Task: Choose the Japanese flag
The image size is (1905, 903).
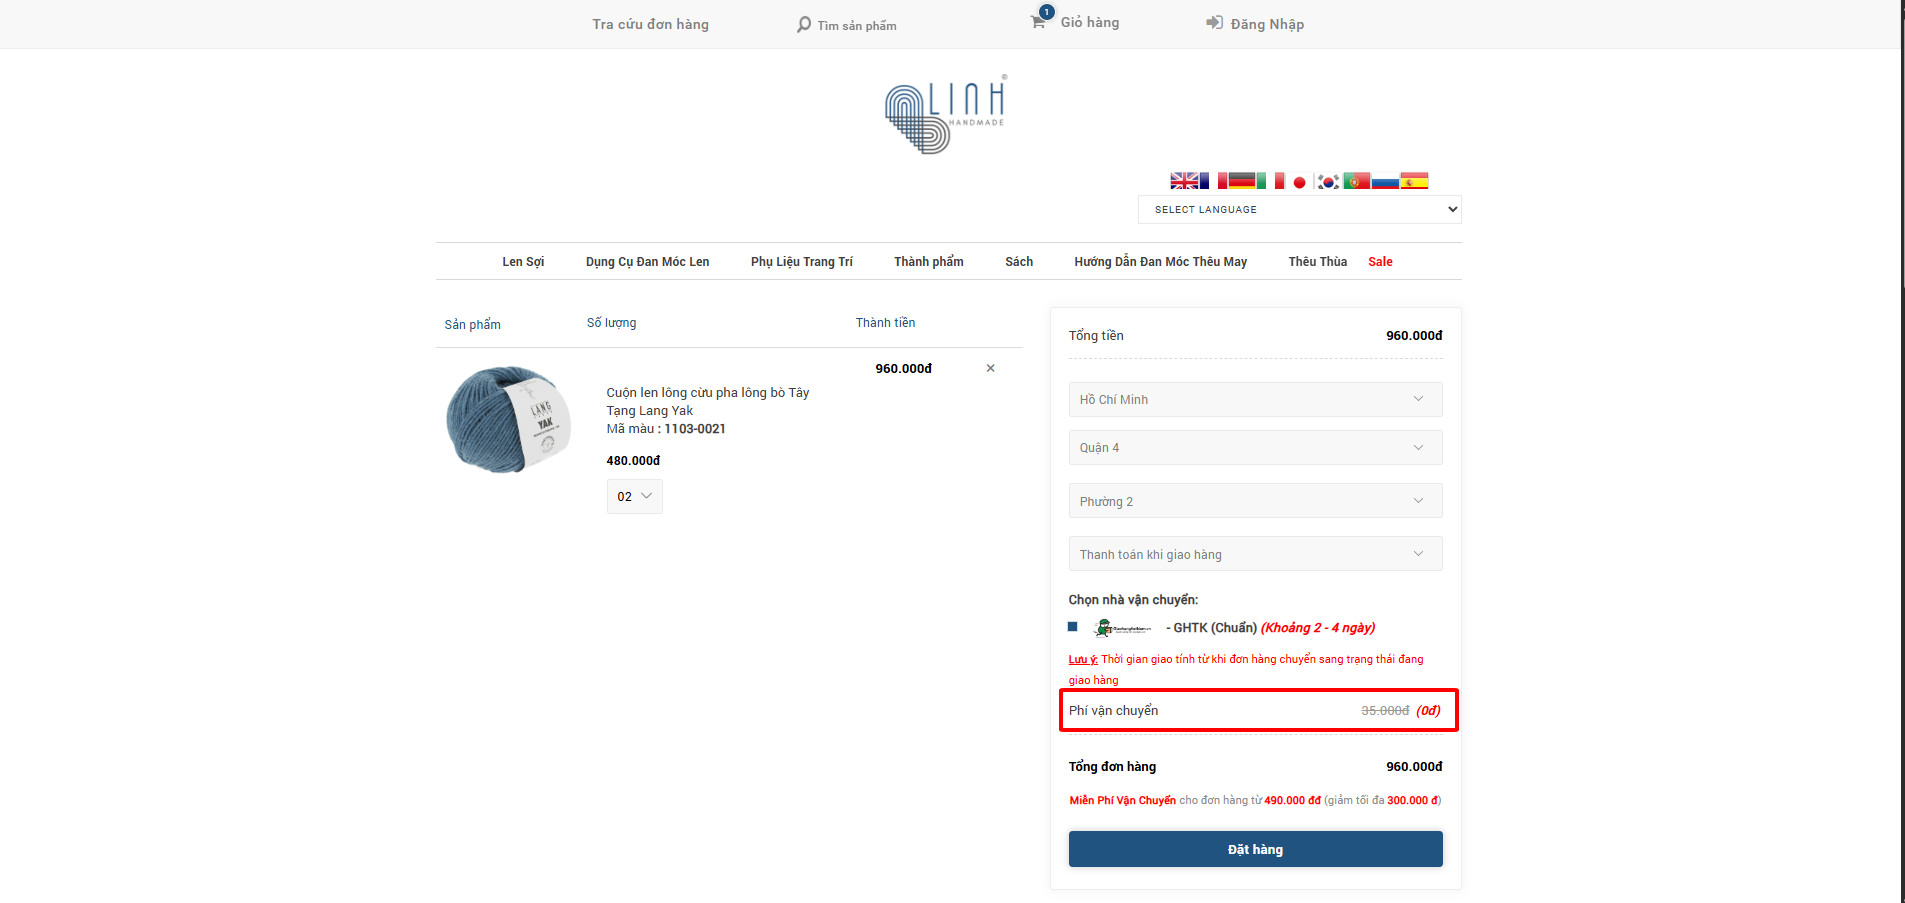Action: 1299,181
